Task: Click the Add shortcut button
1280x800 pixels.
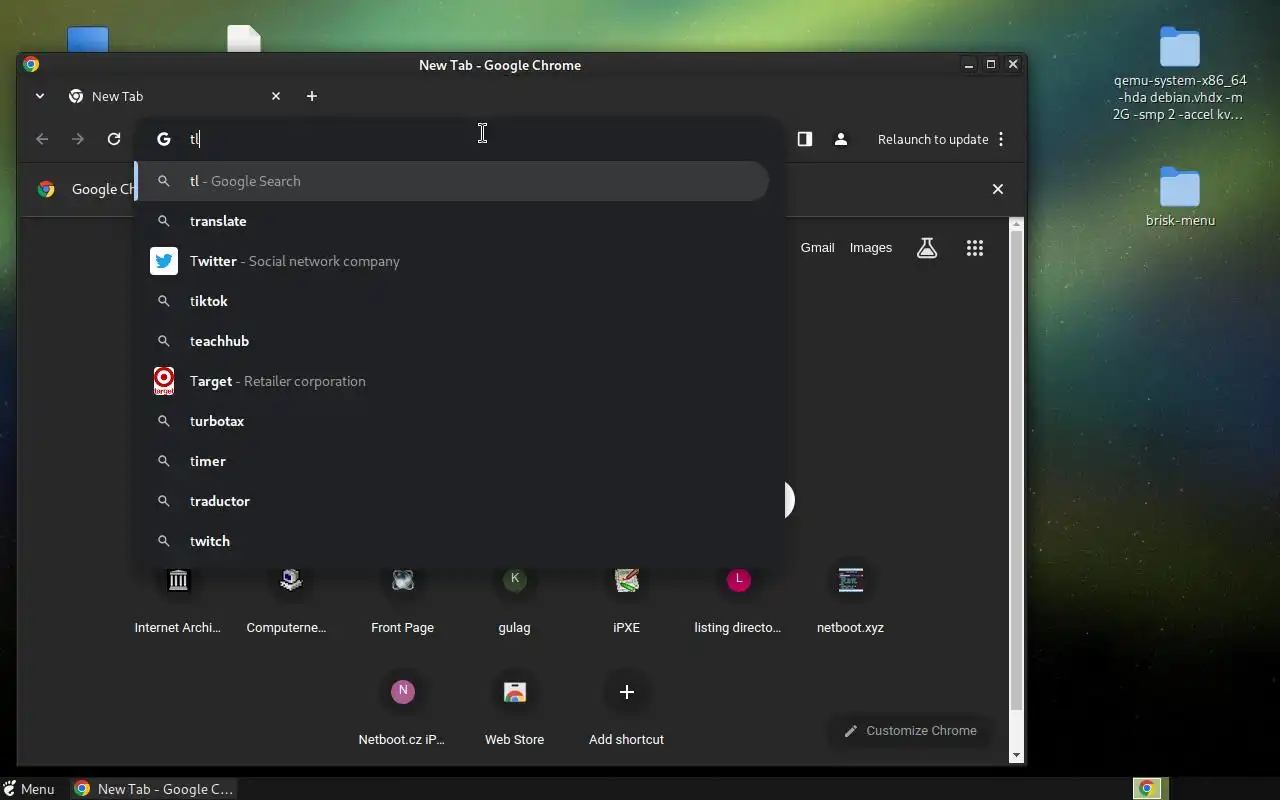Action: click(626, 710)
